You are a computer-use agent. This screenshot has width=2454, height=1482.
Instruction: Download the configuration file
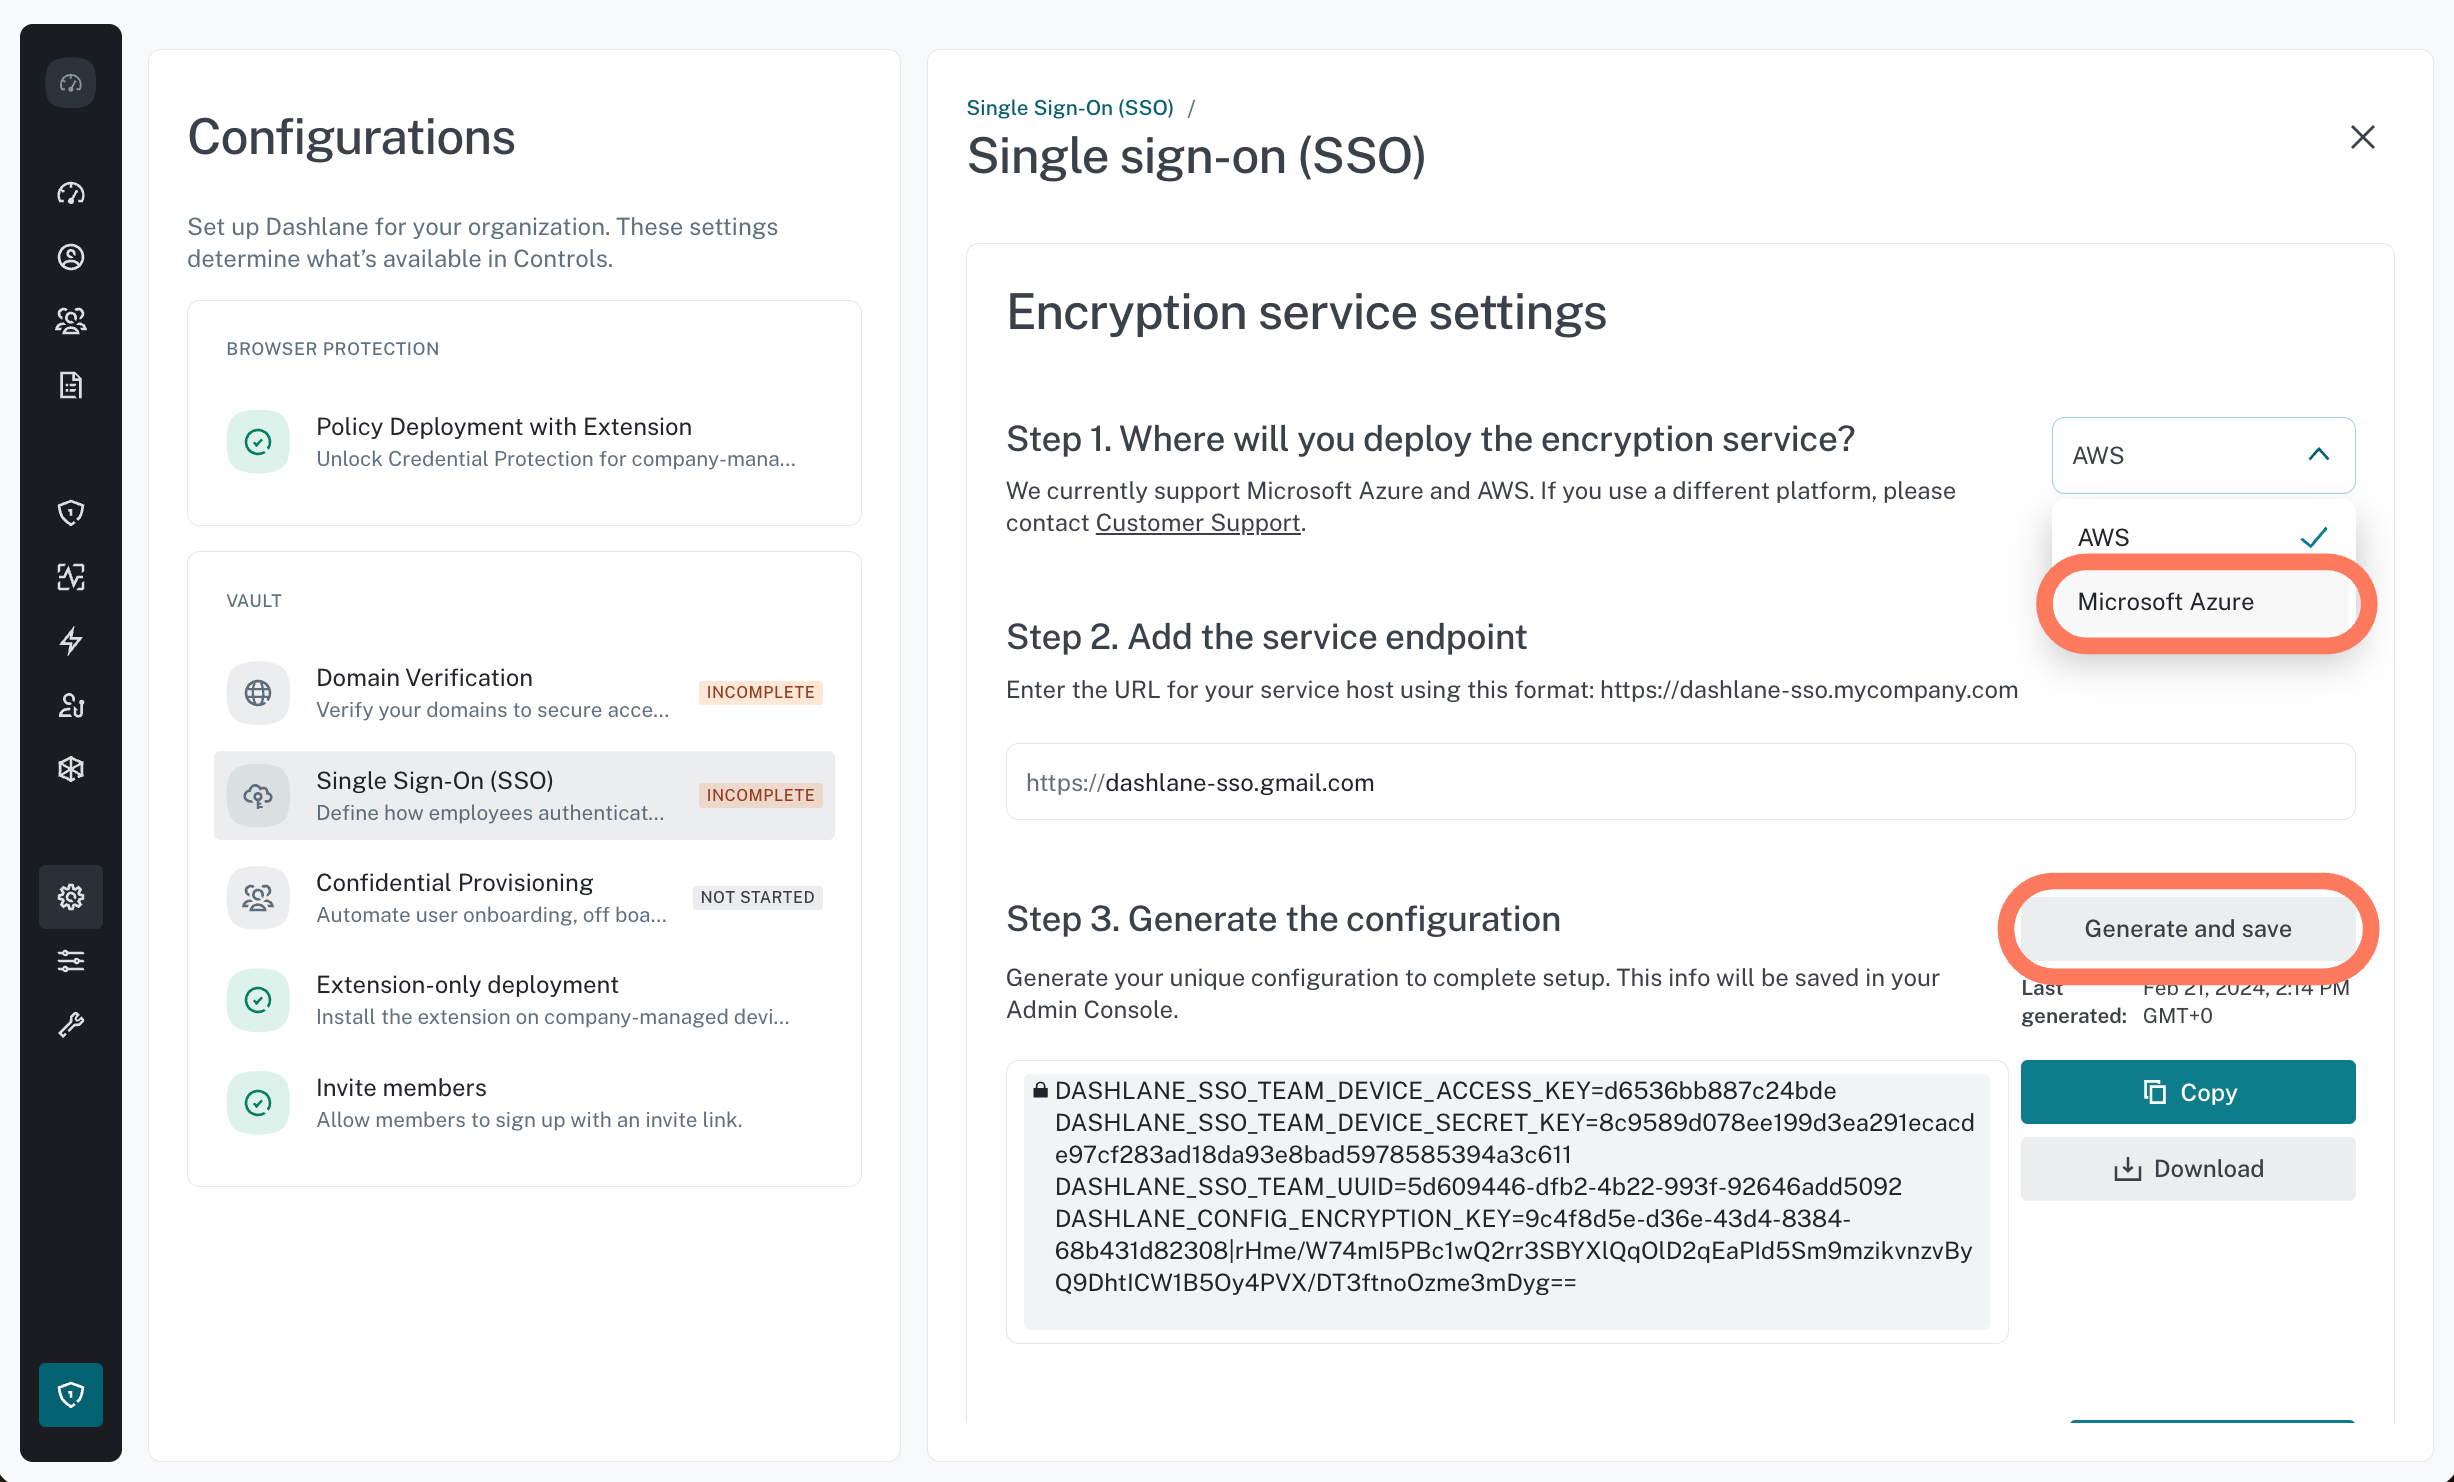tap(2188, 1169)
